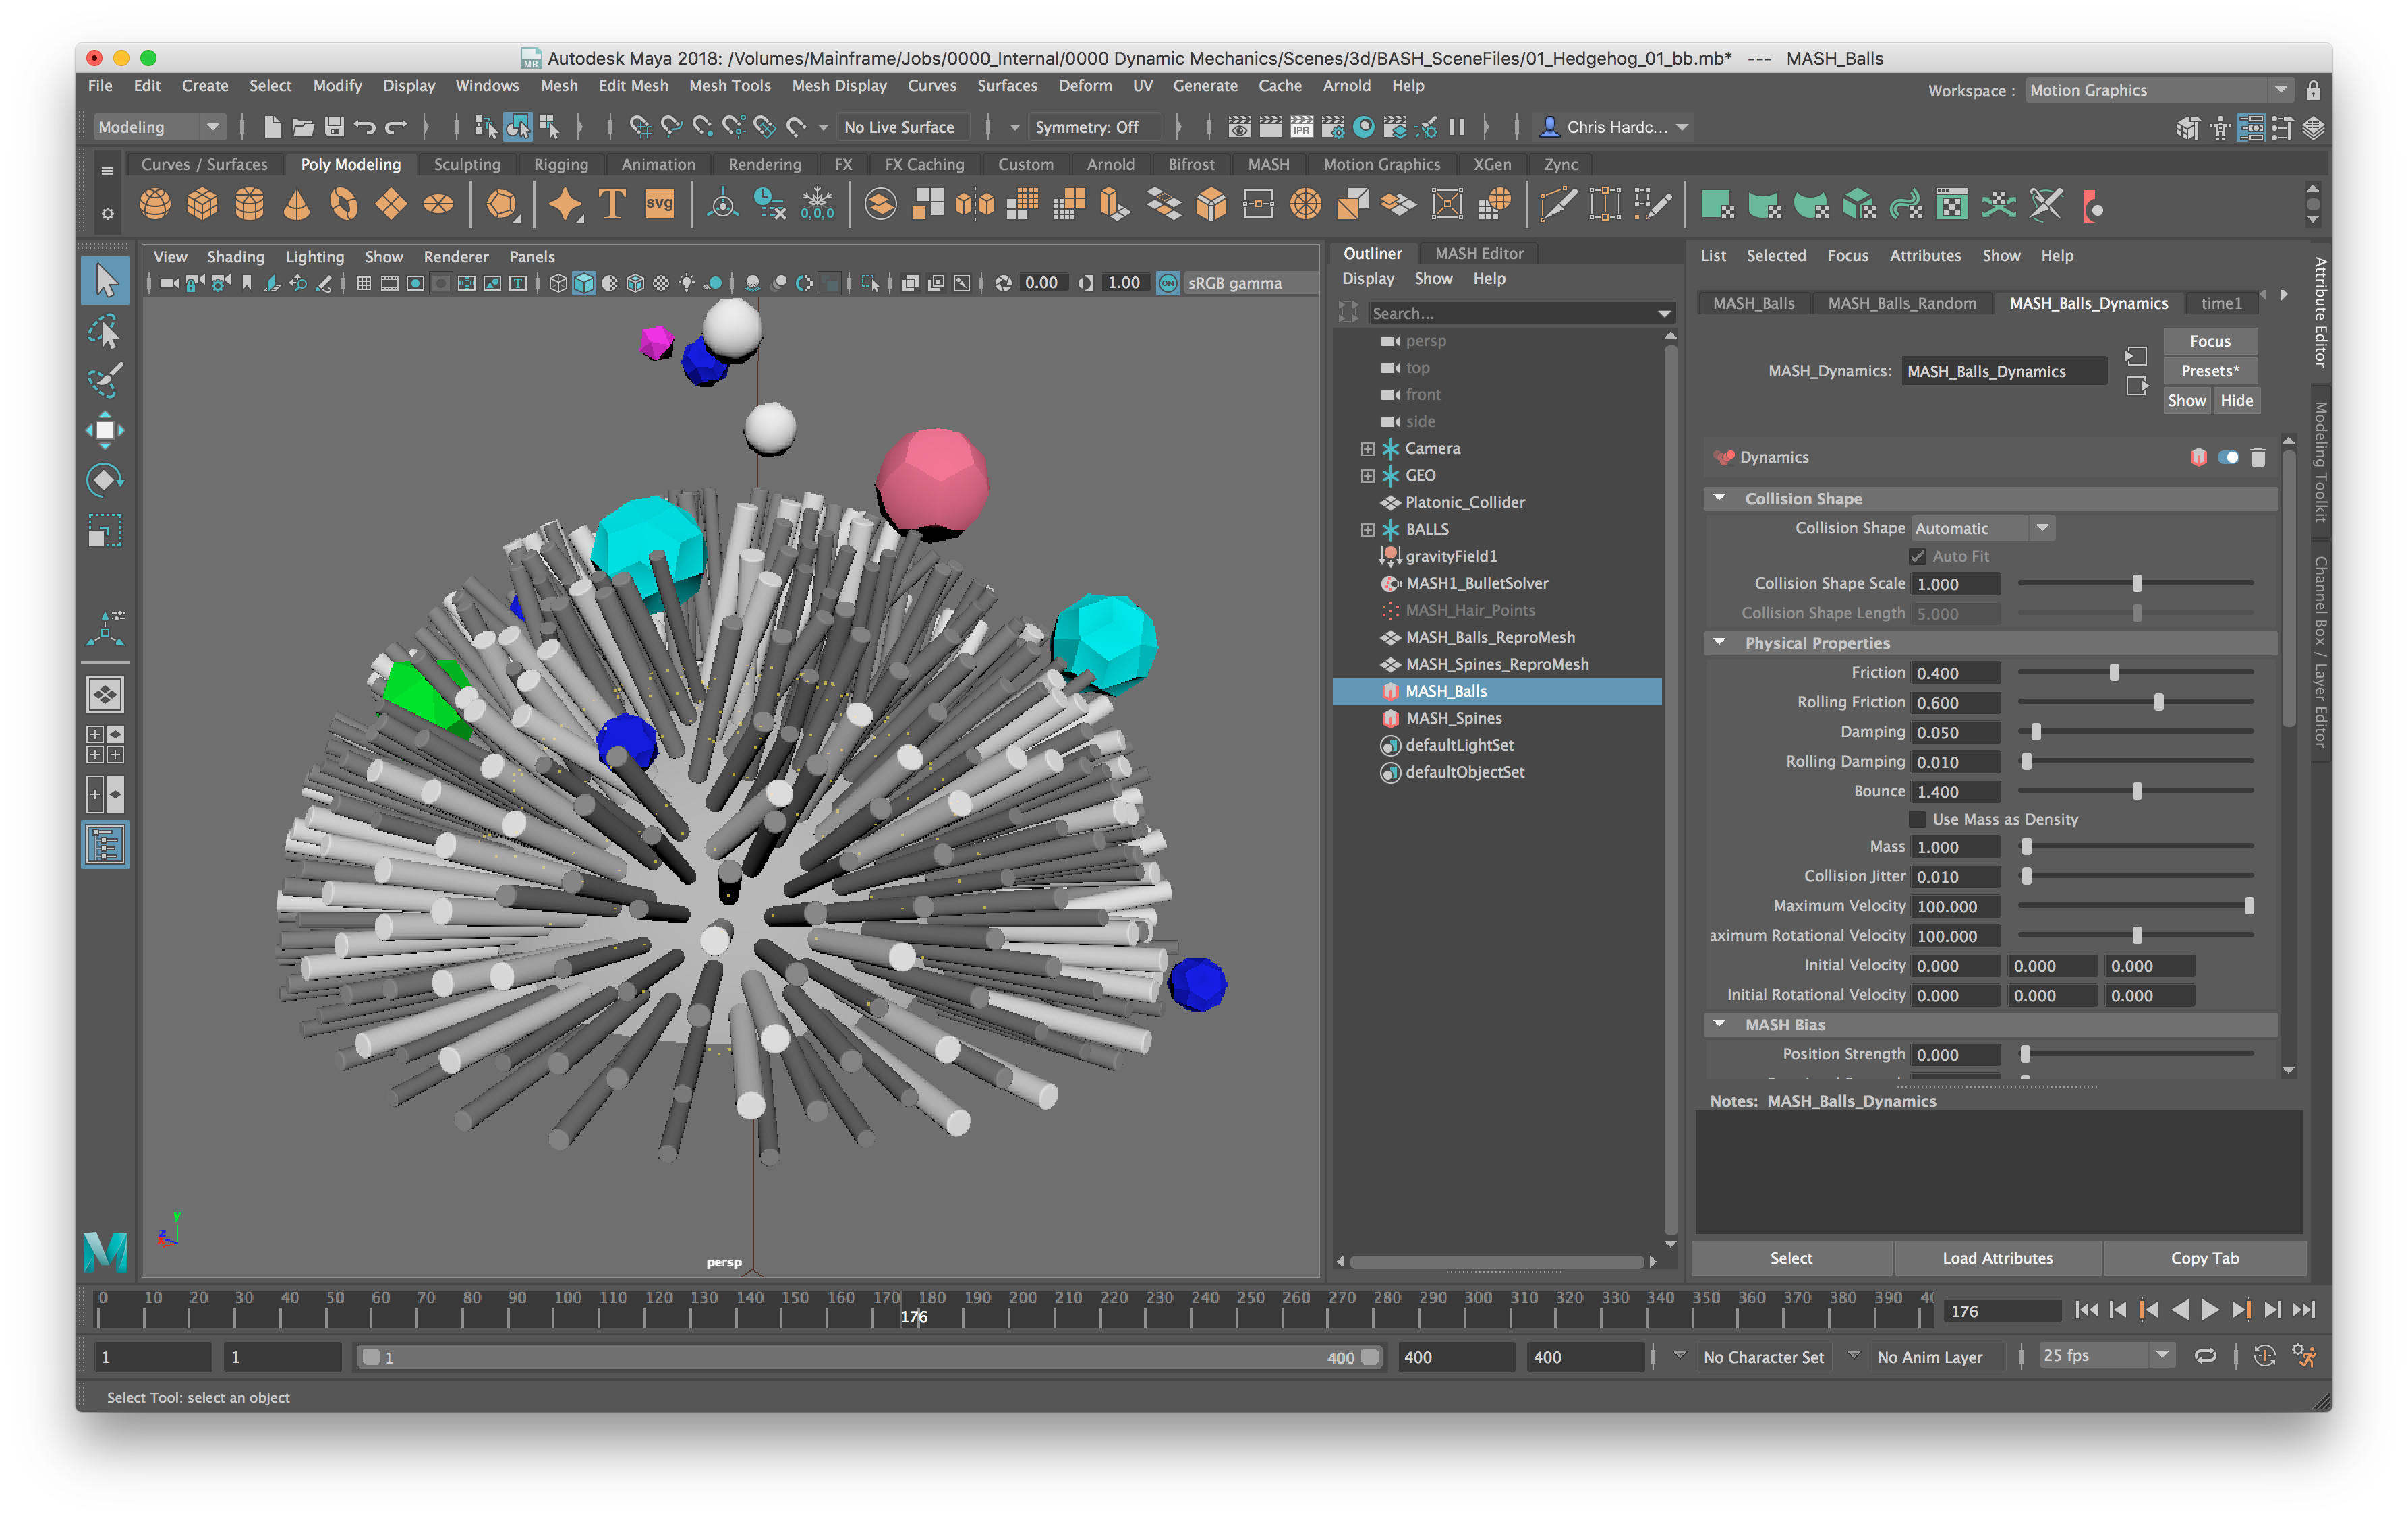Click the Outliner toggle in panel layout bar
Image resolution: width=2408 pixels, height=1520 pixels.
[x=105, y=845]
